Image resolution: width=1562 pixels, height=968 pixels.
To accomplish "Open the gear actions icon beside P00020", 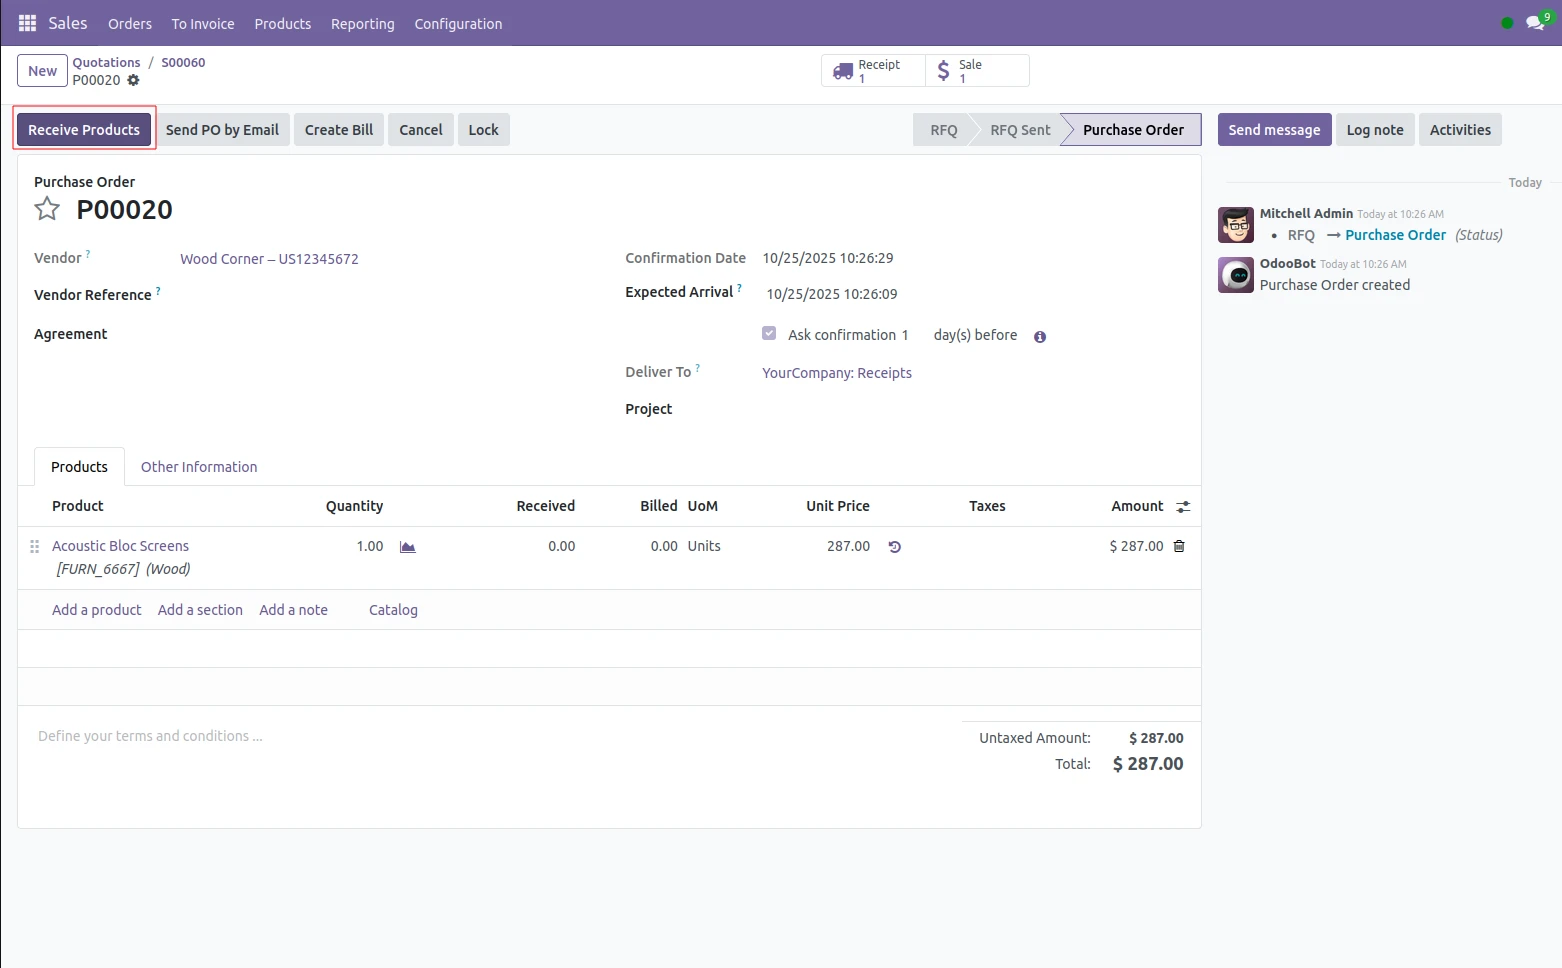I will (x=134, y=80).
